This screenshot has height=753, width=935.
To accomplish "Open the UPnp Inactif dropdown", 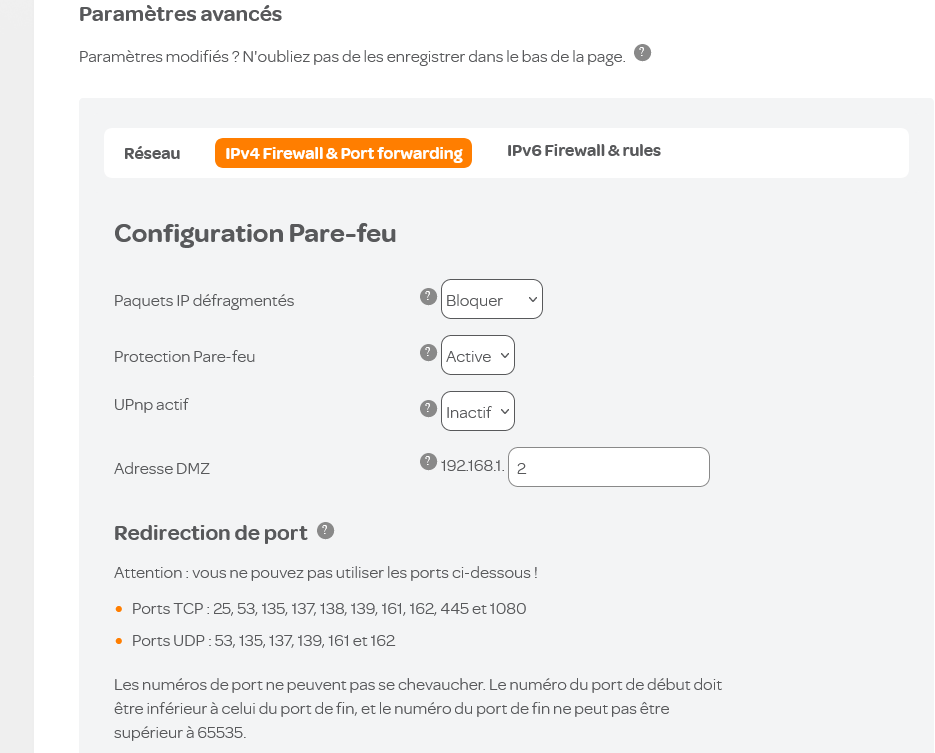I will [478, 412].
